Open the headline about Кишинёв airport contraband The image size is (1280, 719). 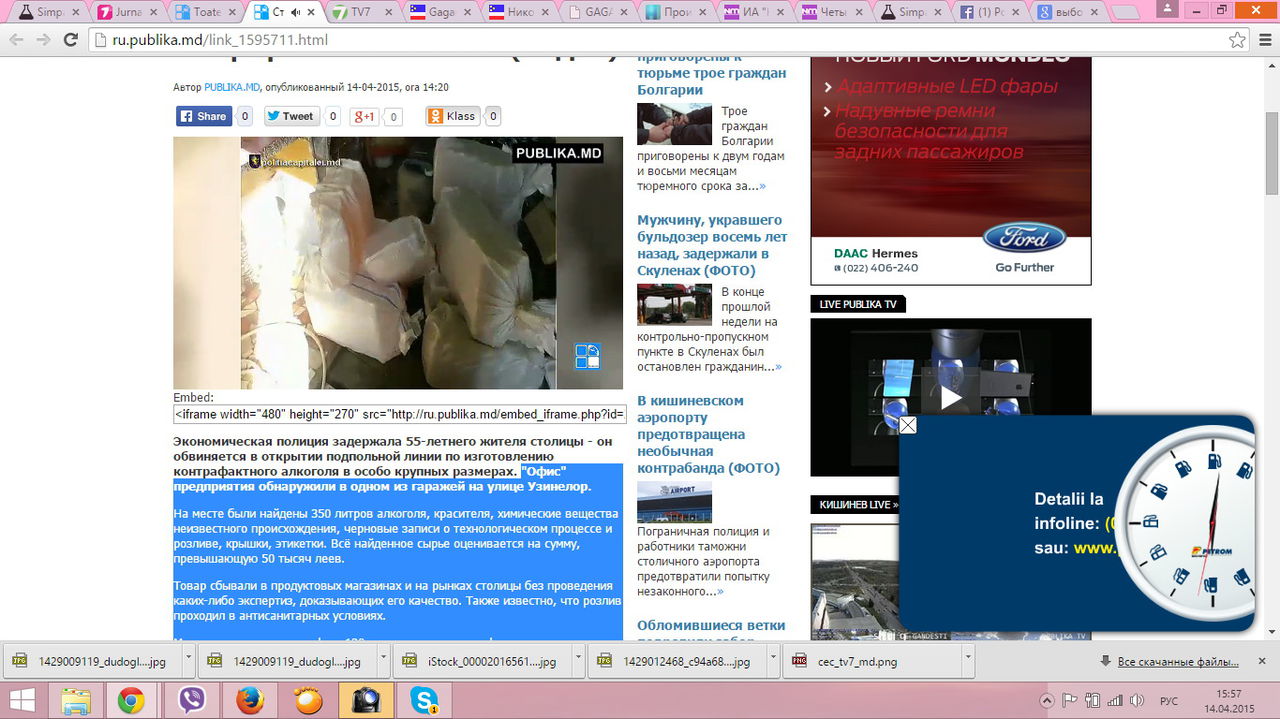[708, 434]
